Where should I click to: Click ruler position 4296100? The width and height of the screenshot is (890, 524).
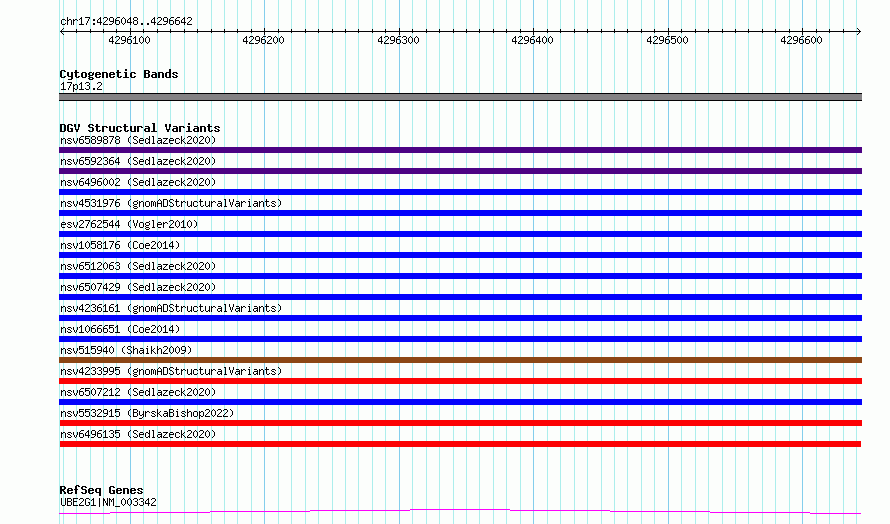[x=129, y=40]
